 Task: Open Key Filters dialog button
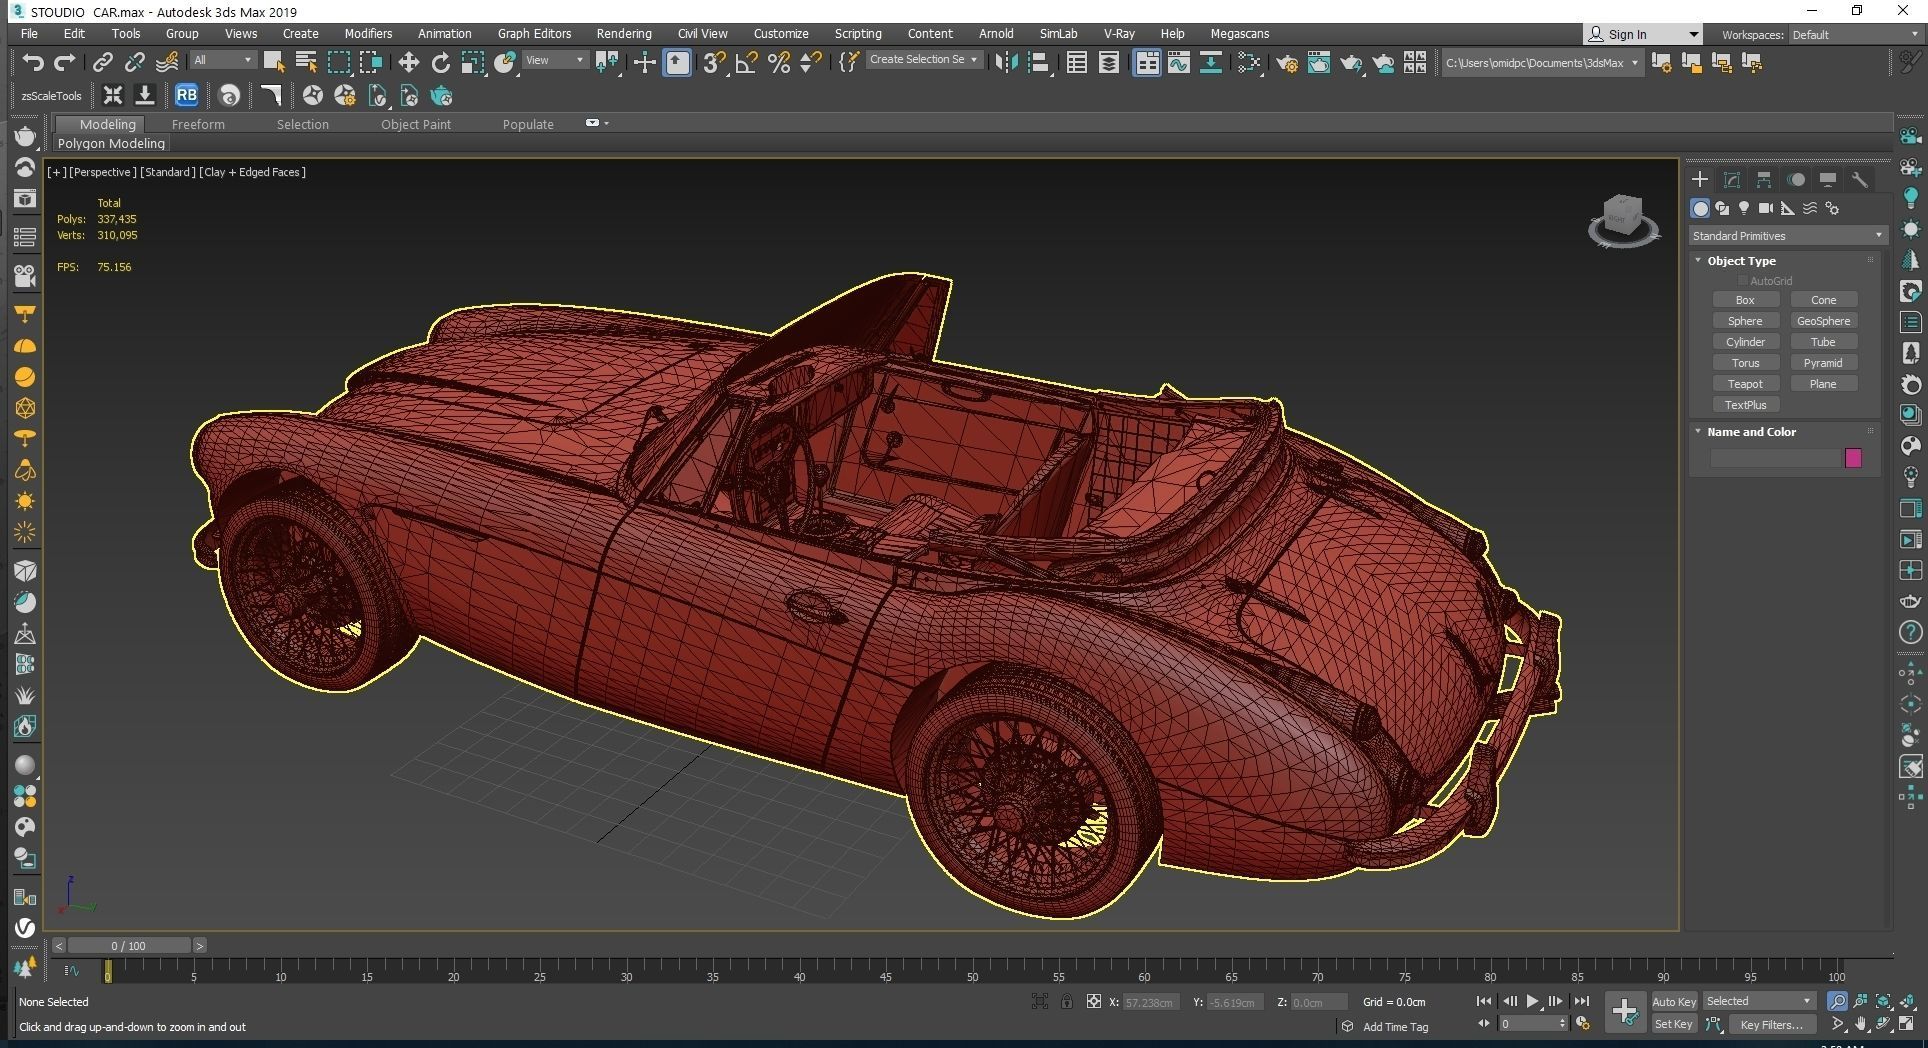[1771, 1024]
